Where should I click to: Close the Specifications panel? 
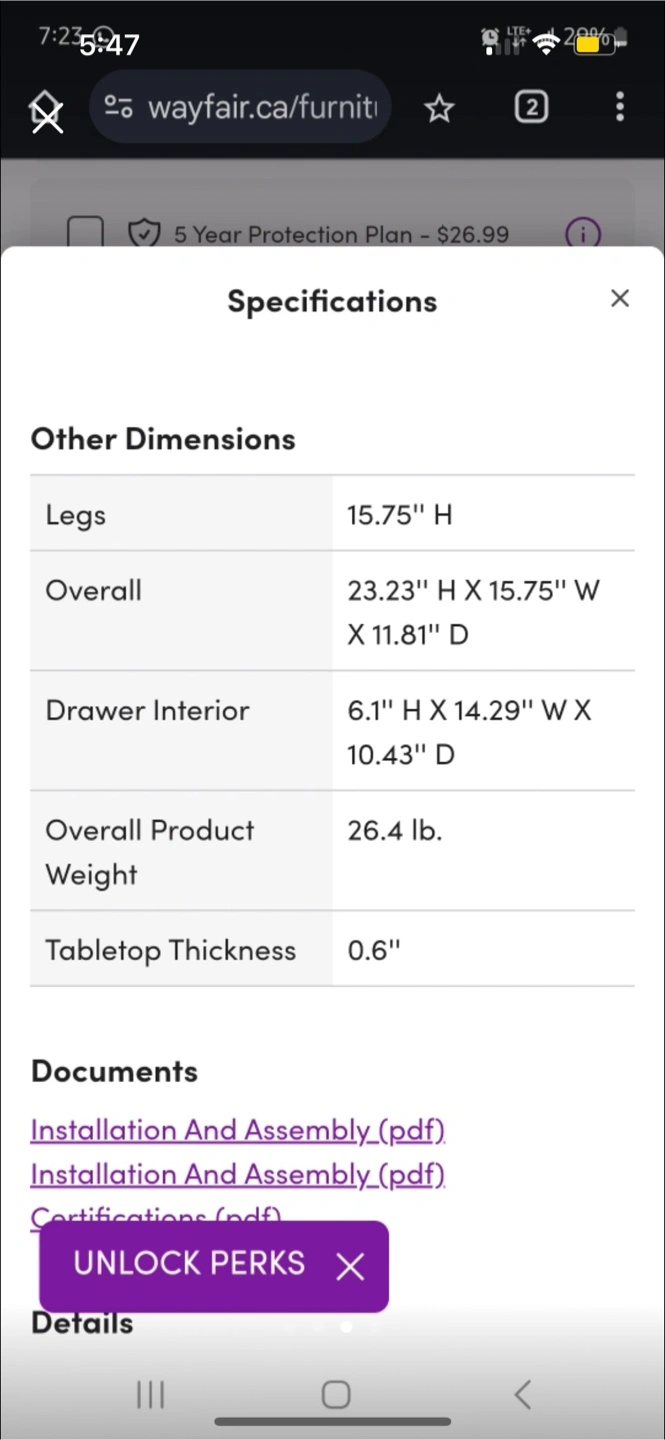click(620, 298)
